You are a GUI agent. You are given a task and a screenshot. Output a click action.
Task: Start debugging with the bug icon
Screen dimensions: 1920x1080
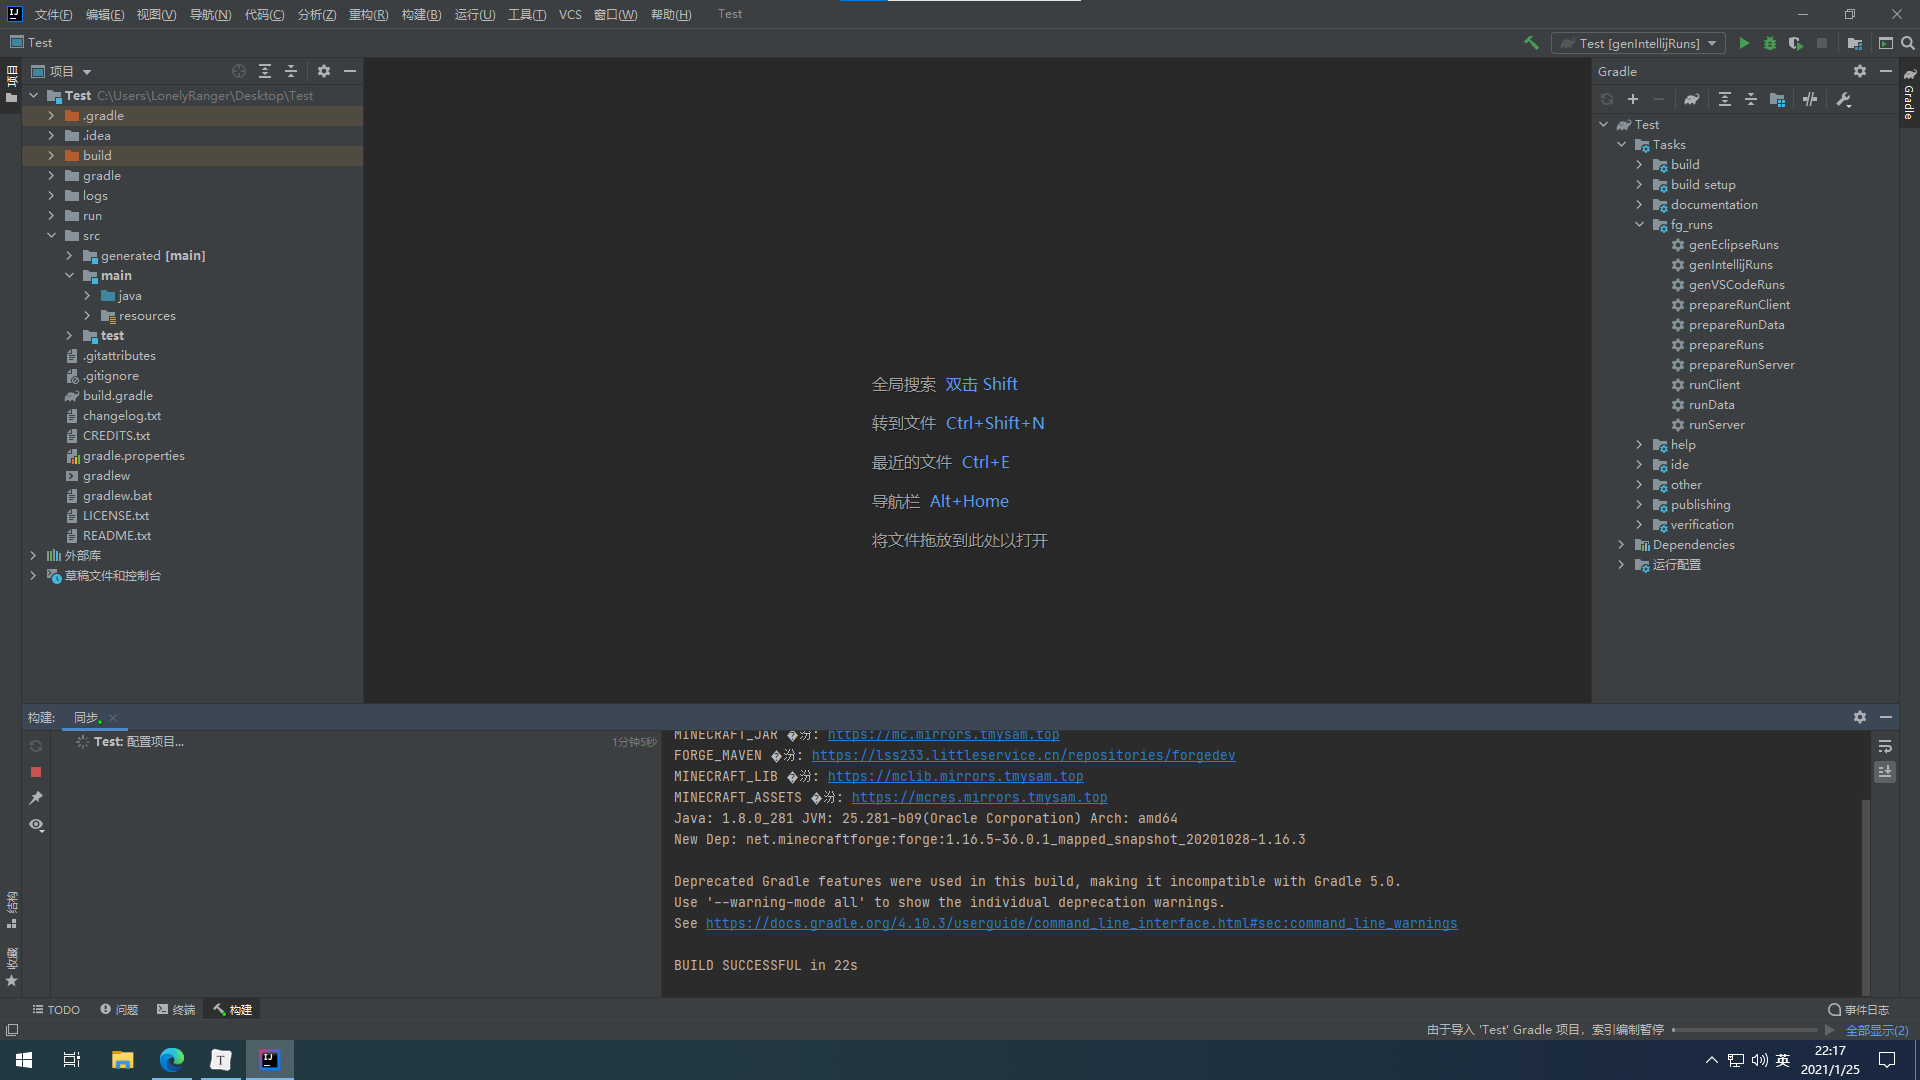click(1770, 43)
